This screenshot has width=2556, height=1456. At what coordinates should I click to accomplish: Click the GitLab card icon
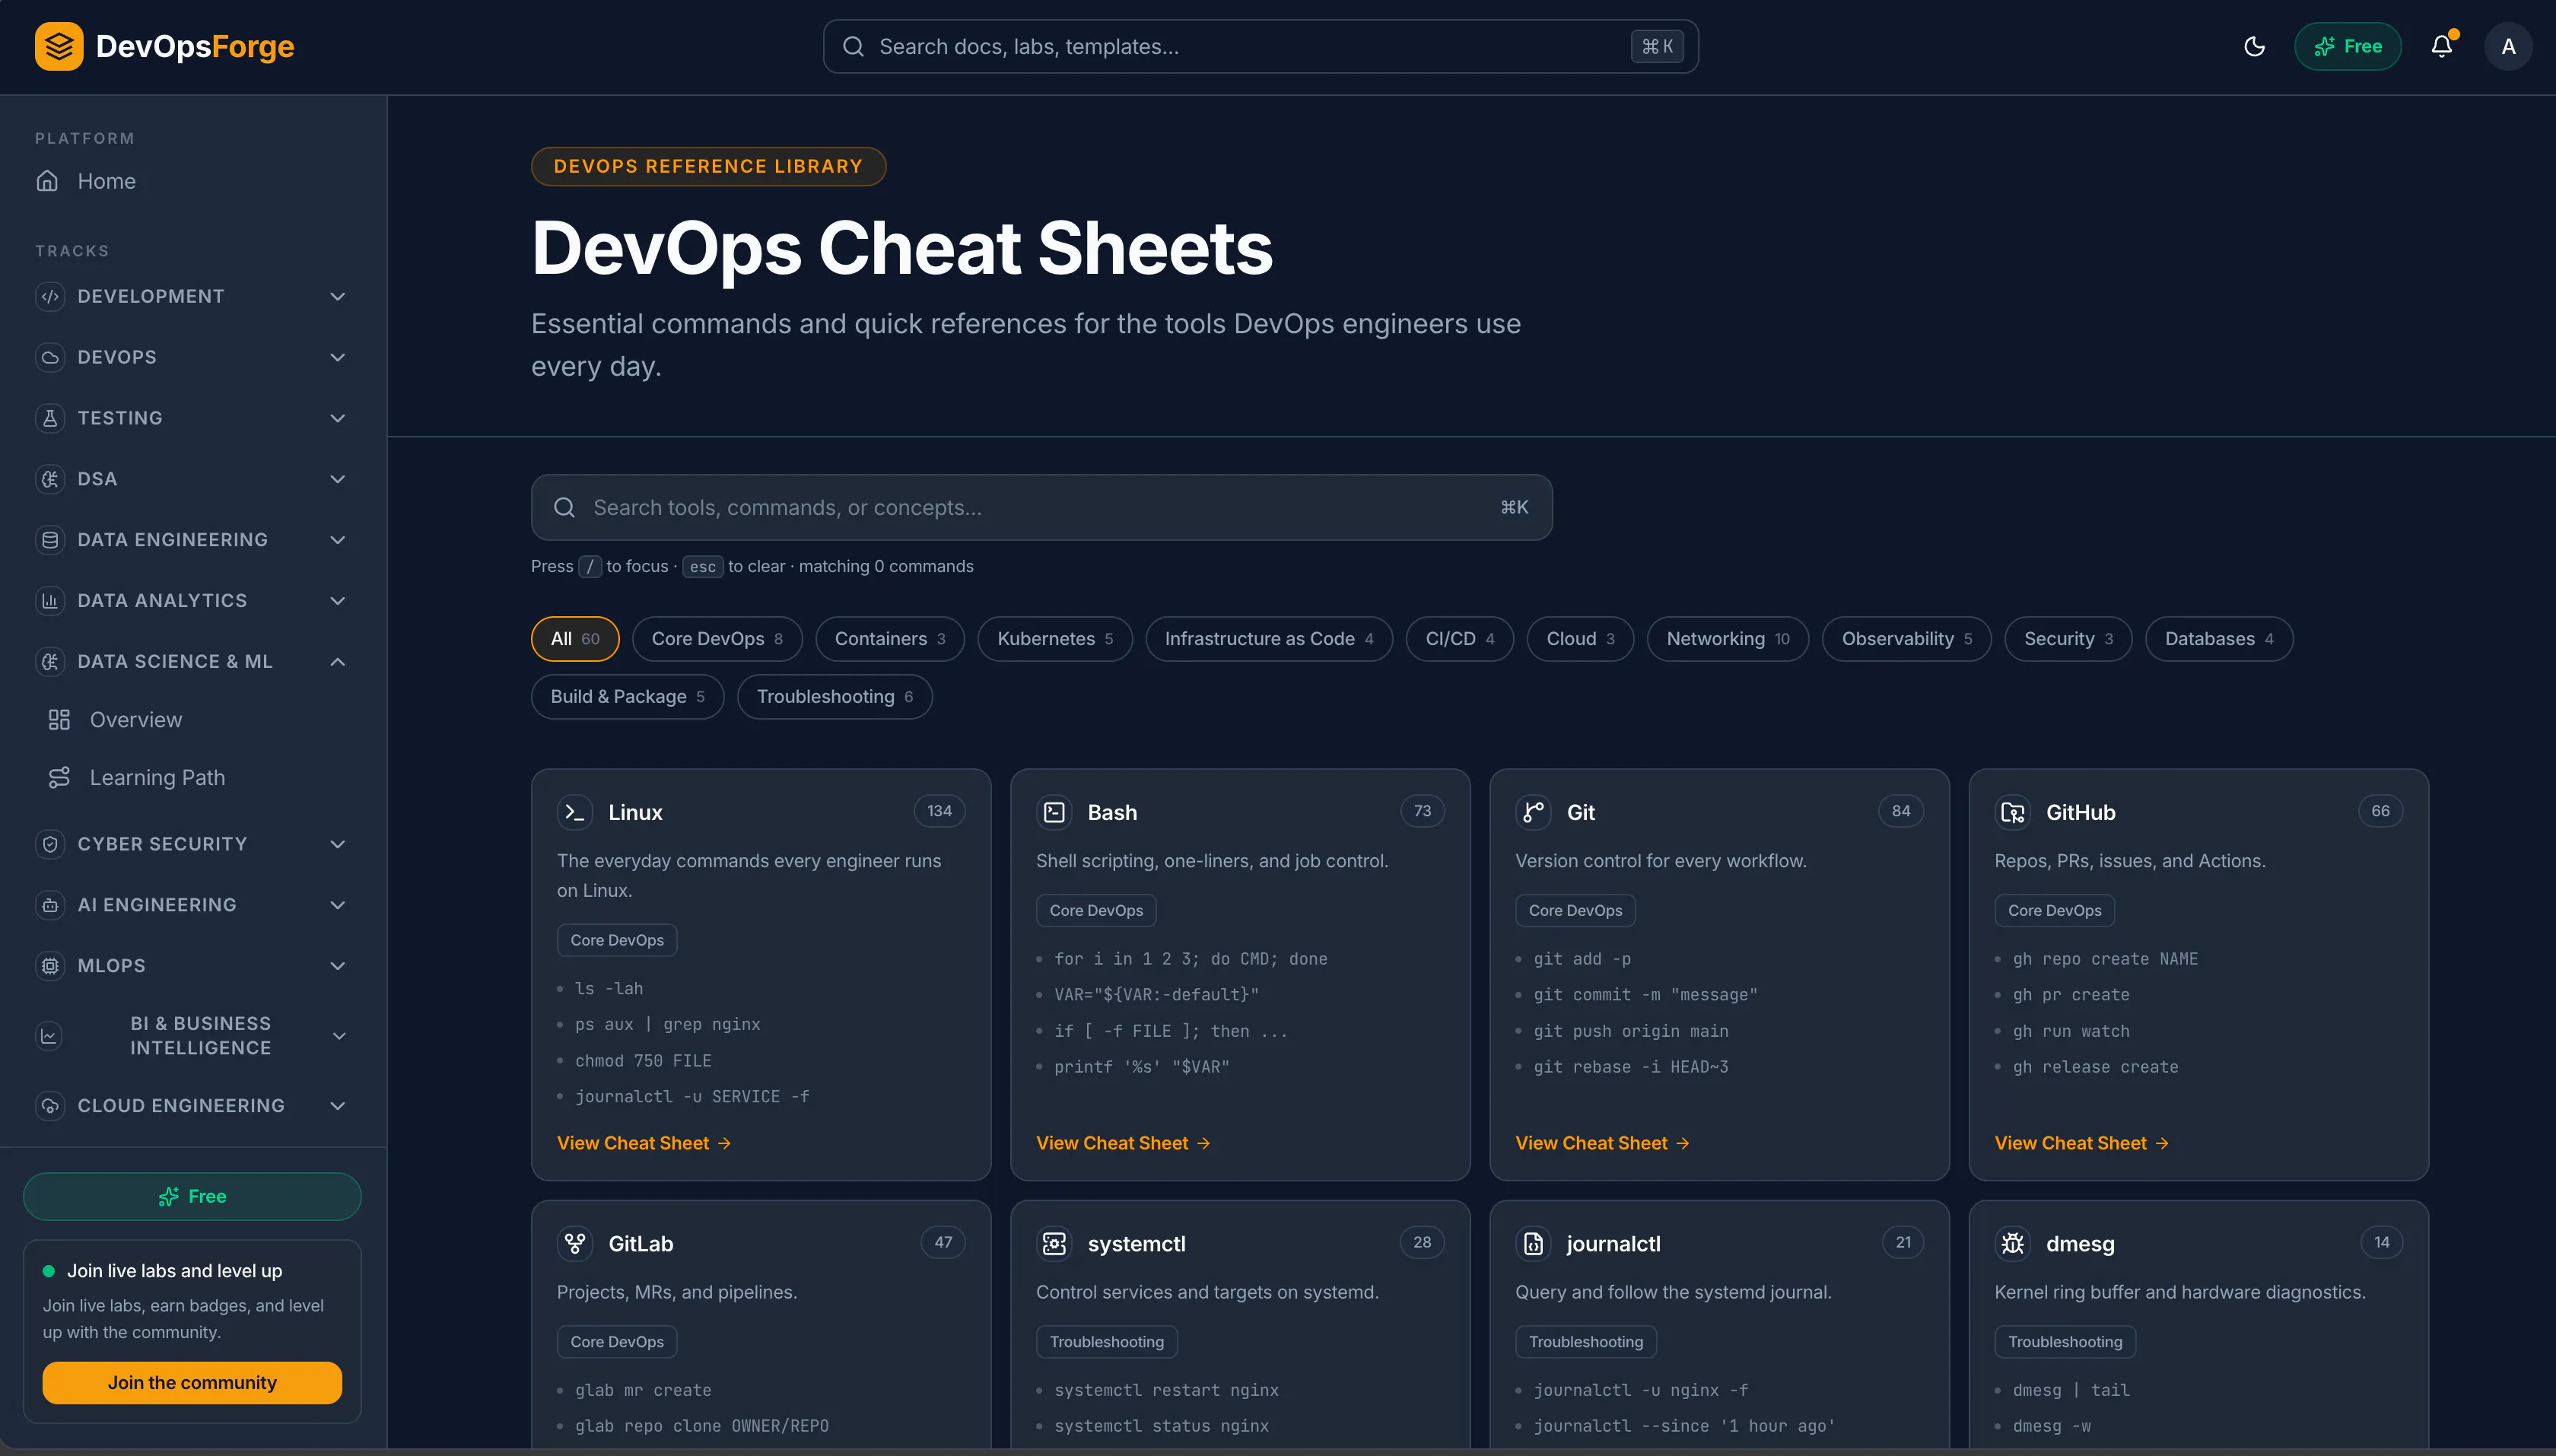[575, 1243]
